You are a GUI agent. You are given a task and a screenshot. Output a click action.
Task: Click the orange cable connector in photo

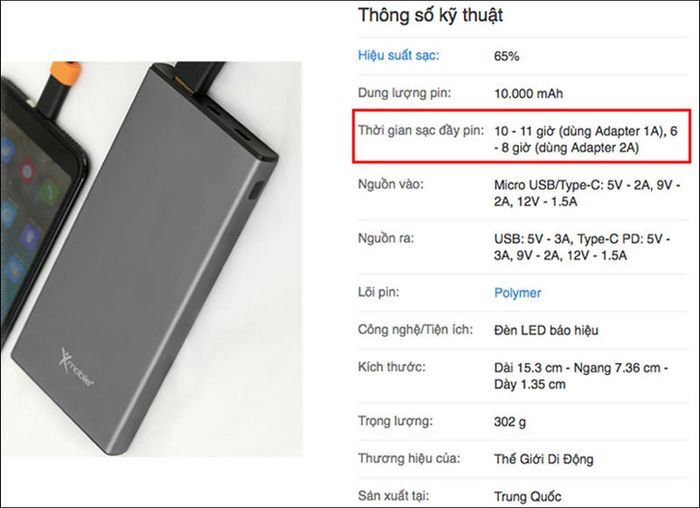[66, 71]
